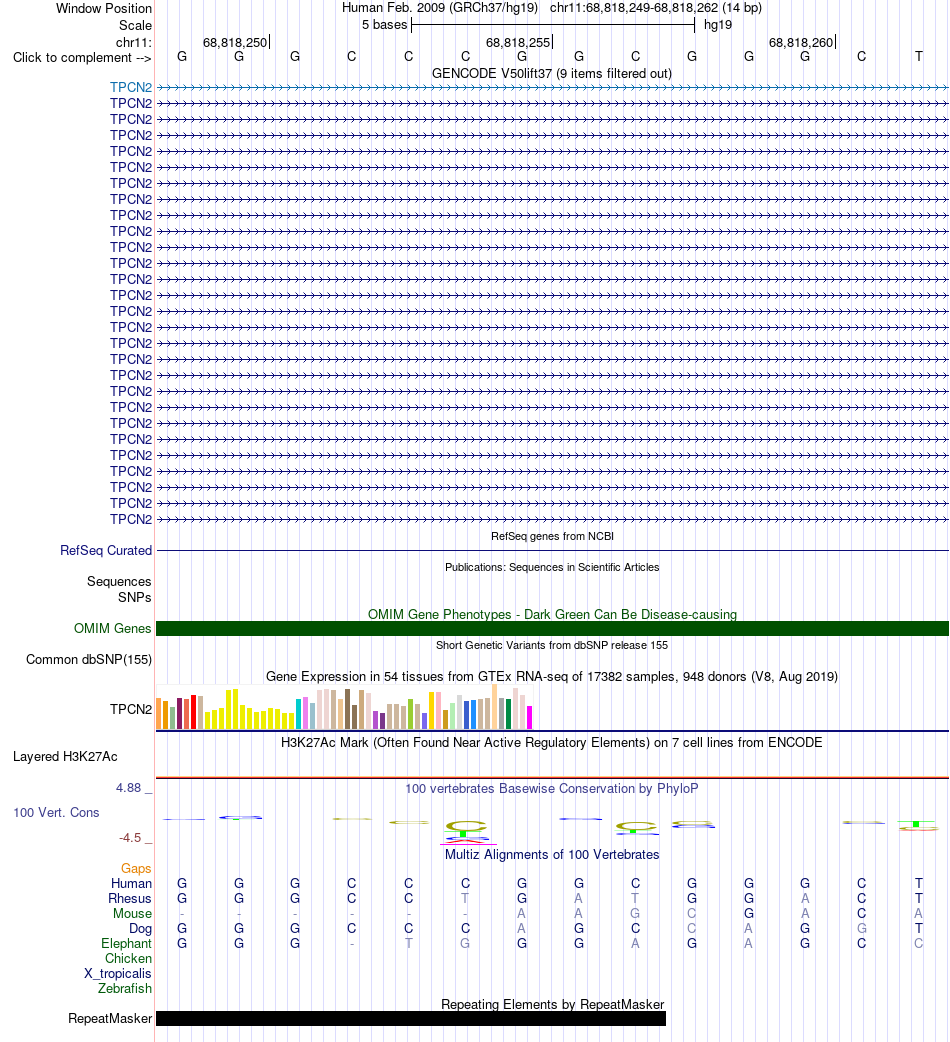This screenshot has height=1042, width=950.
Task: Open "Publications: Sequences in Scientific Articles" title
Action: tap(552, 567)
